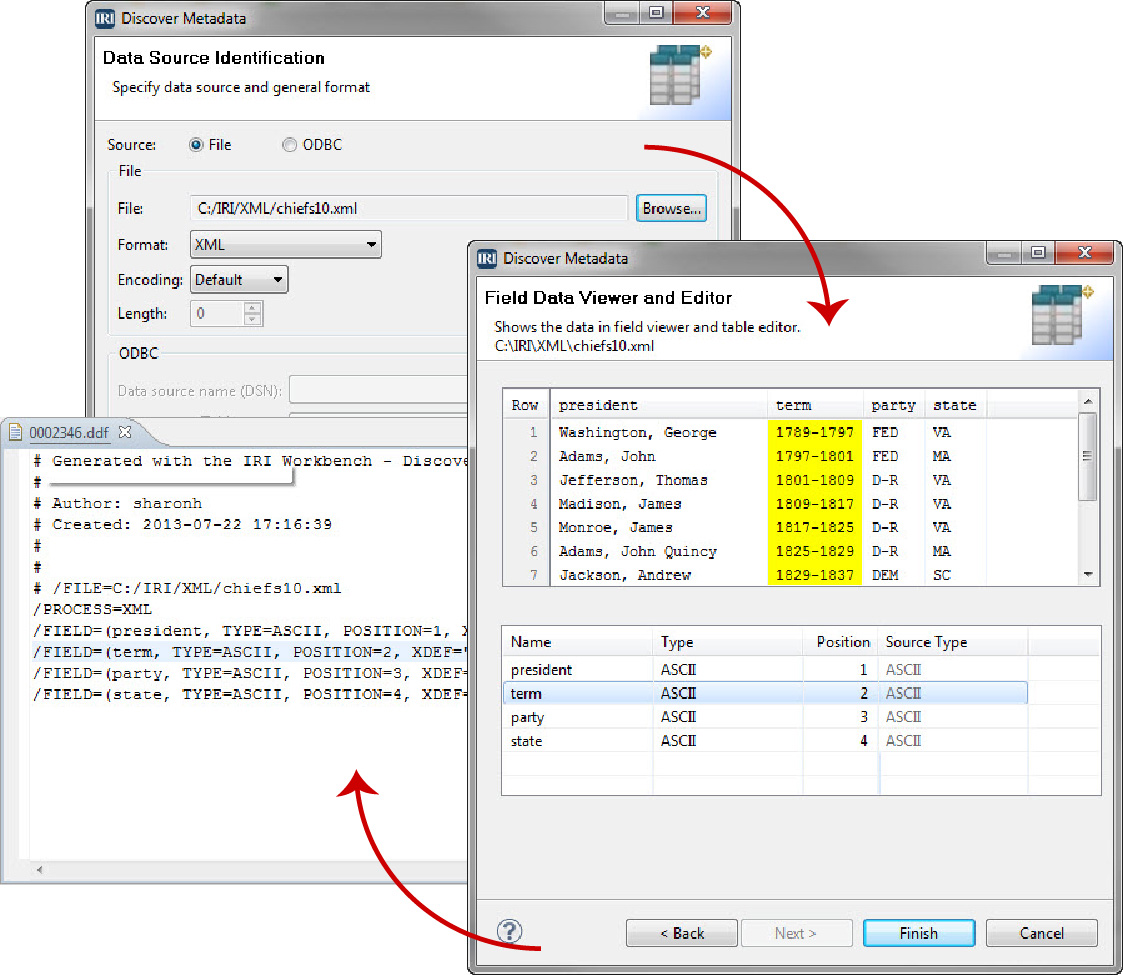Click the Name column header in field table
The image size is (1123, 975).
point(577,642)
